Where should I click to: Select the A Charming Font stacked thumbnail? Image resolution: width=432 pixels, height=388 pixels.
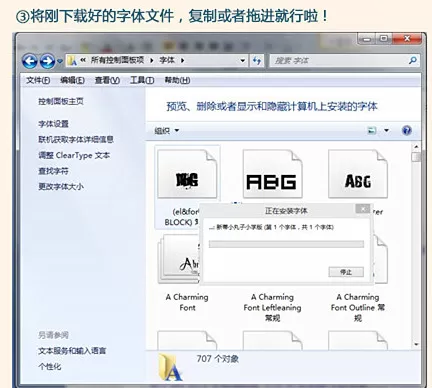tap(179, 259)
